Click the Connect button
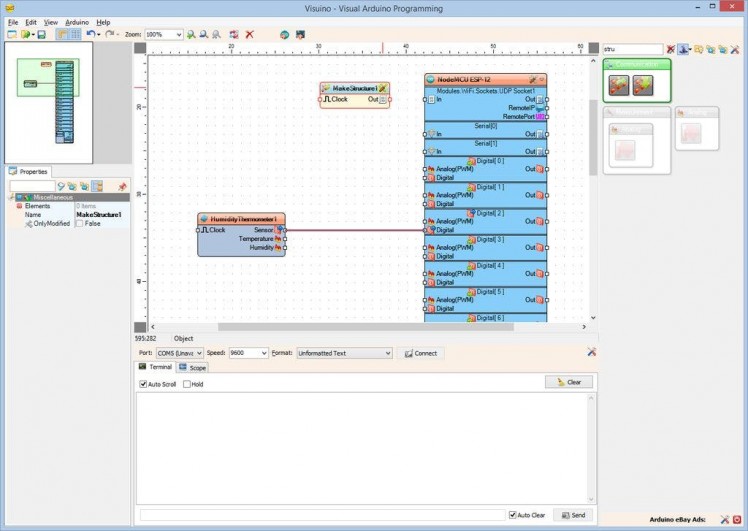The image size is (748, 531). (420, 353)
